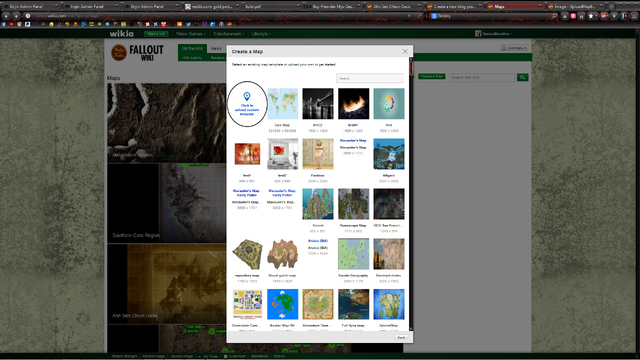
Task: Click the Start a wiki button
Action: click(x=156, y=34)
